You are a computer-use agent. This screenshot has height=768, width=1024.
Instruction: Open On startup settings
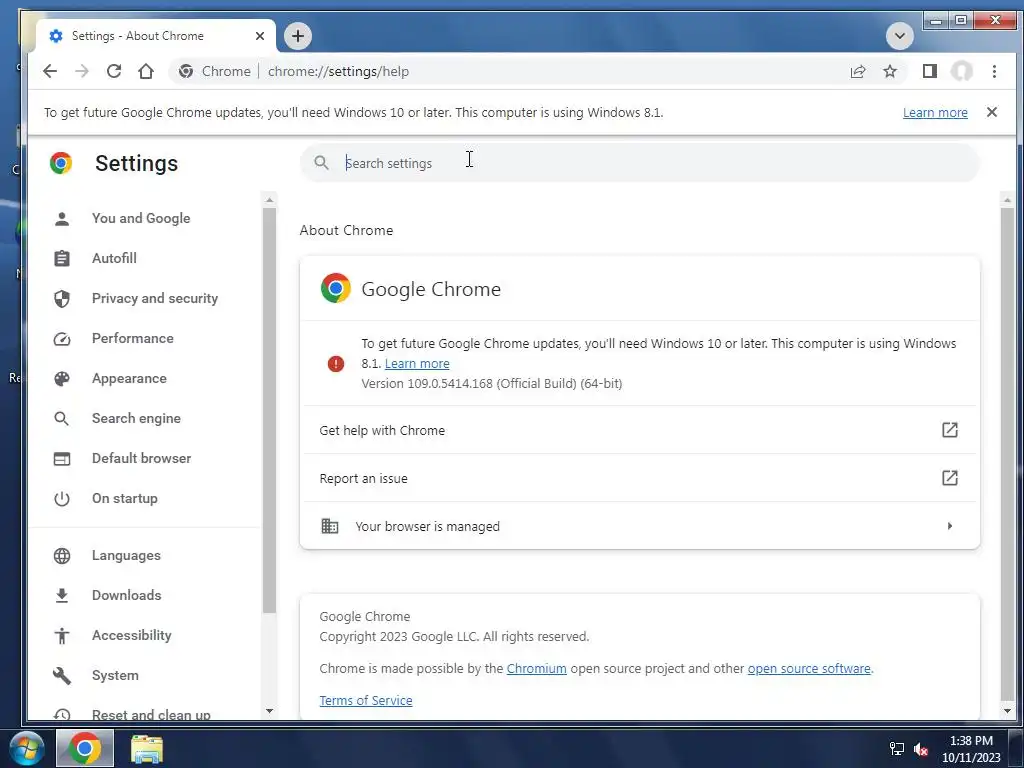click(125, 498)
